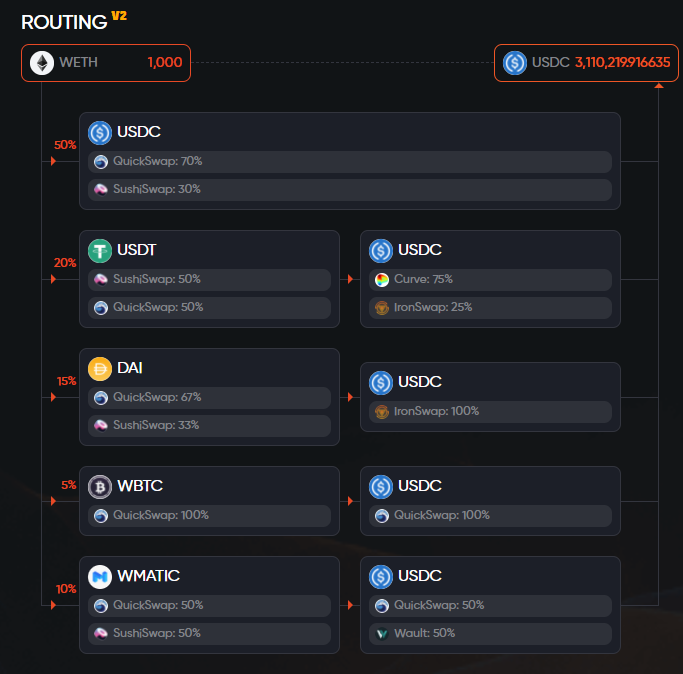The height and width of the screenshot is (674, 683).
Task: Click the 50% route split label
Action: 65,145
